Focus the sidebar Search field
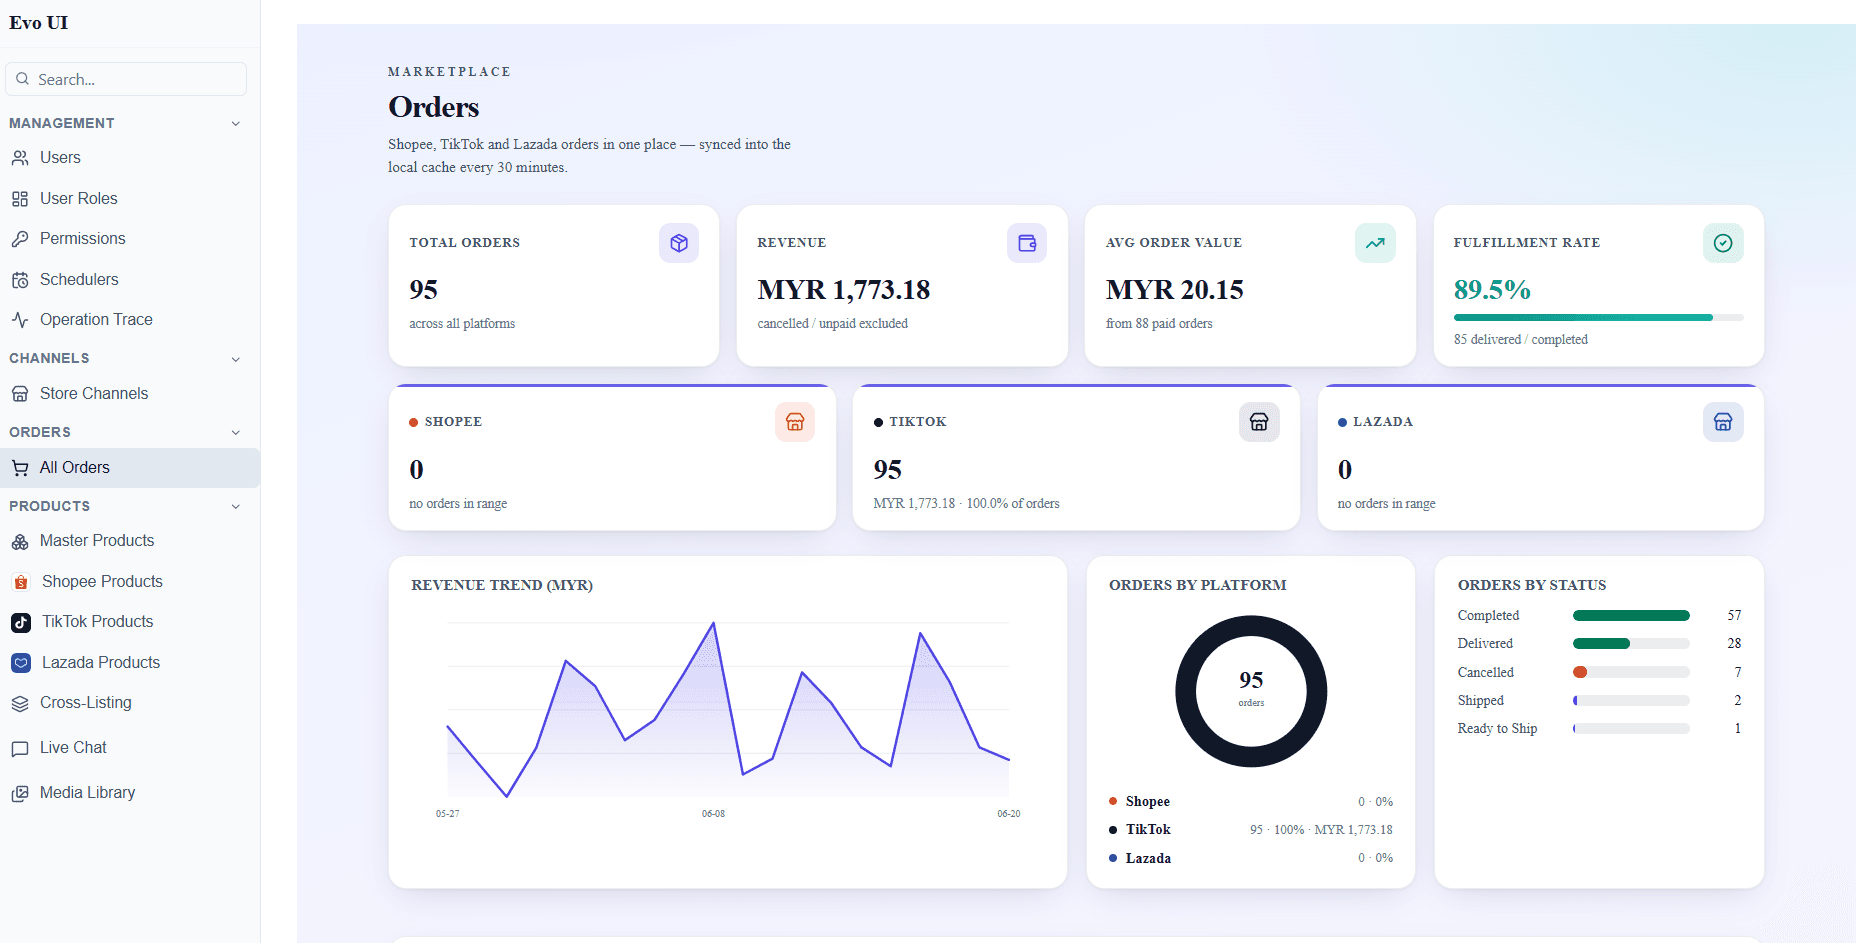This screenshot has height=943, width=1857. click(126, 79)
